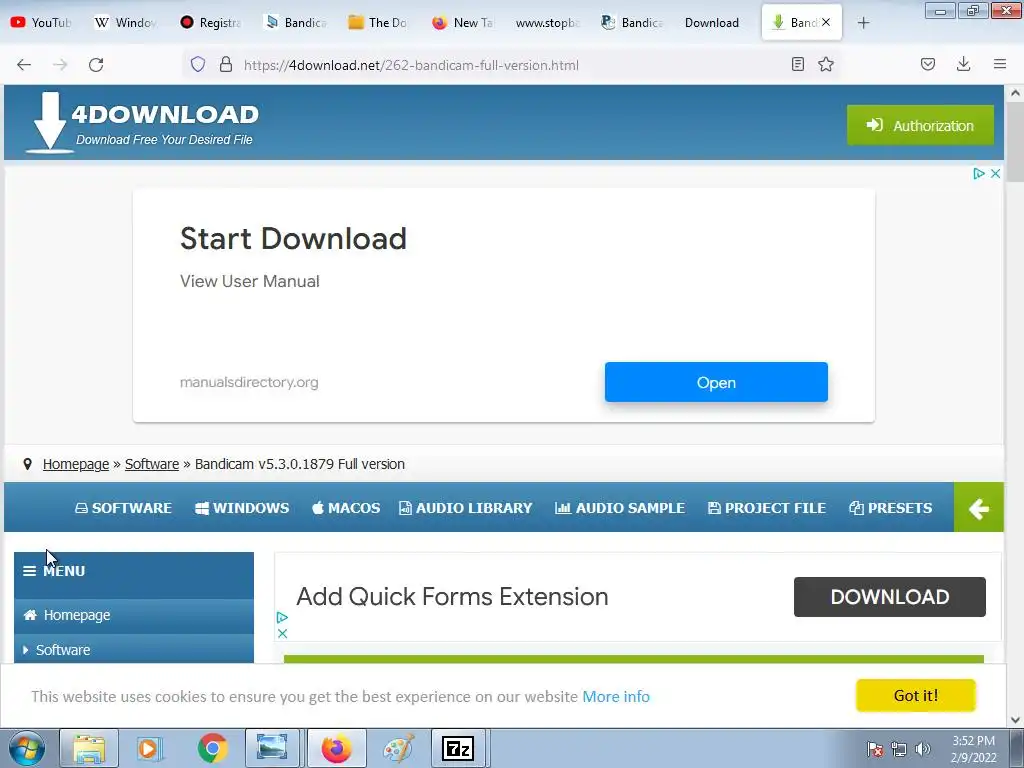Expand Software in the sidebar menu
Viewport: 1024px width, 768px height.
click(134, 650)
